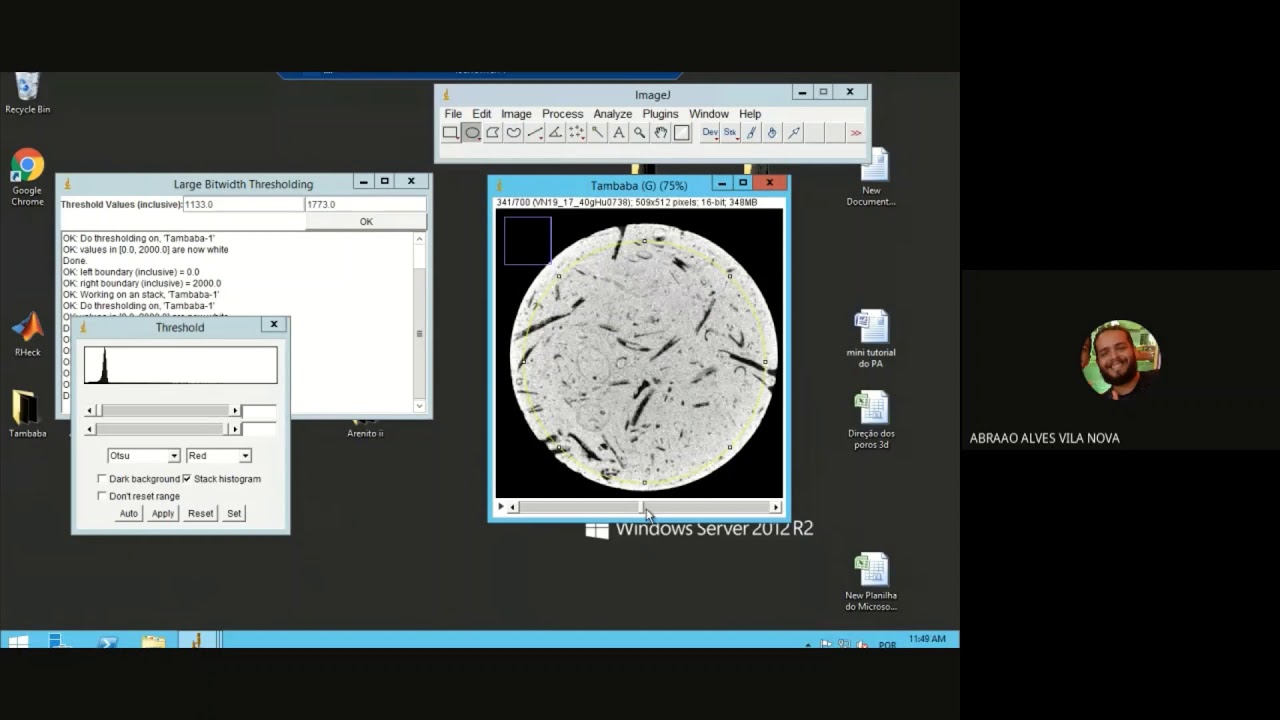Open the Recycle Bin desktop icon

[x=27, y=93]
